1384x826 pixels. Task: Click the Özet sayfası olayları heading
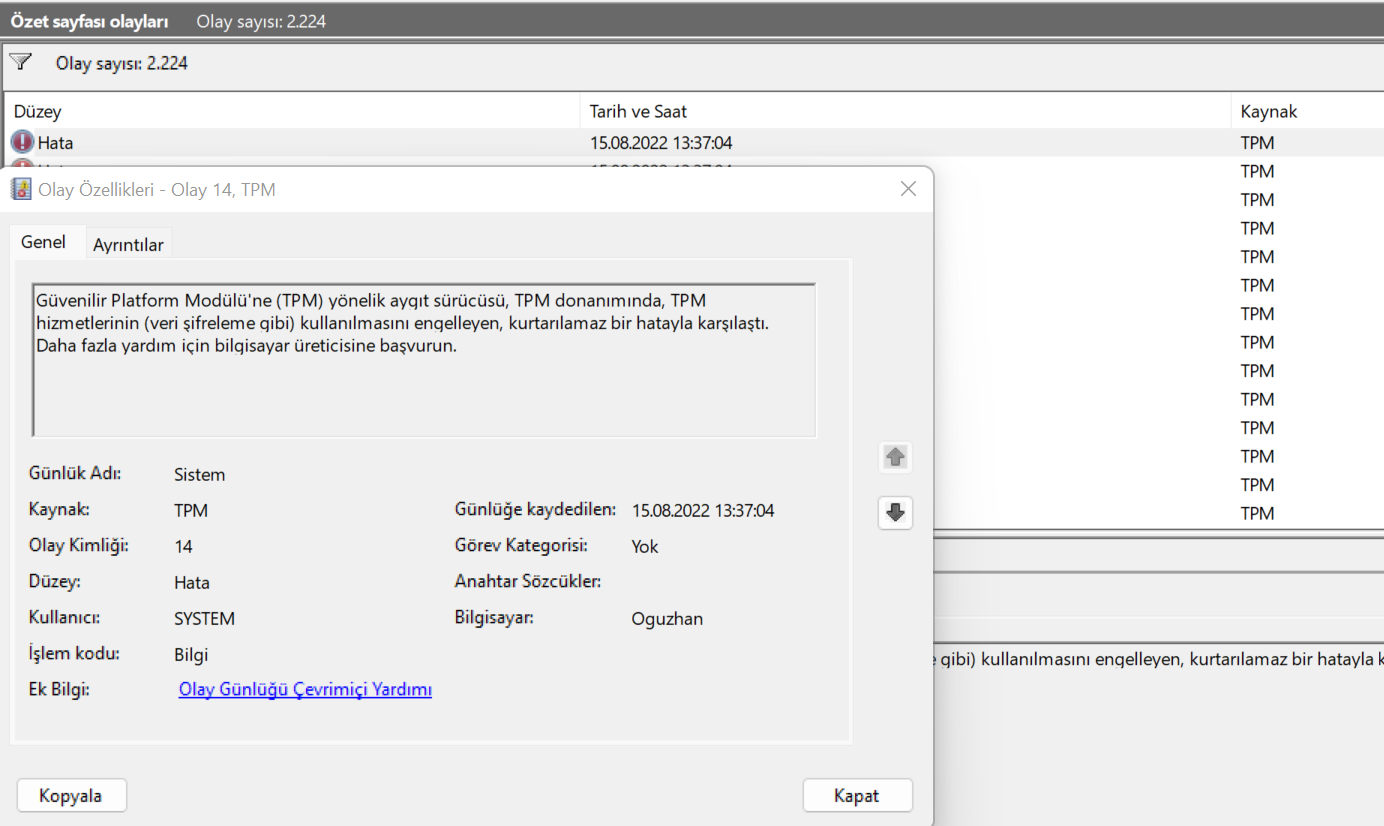pyautogui.click(x=90, y=21)
